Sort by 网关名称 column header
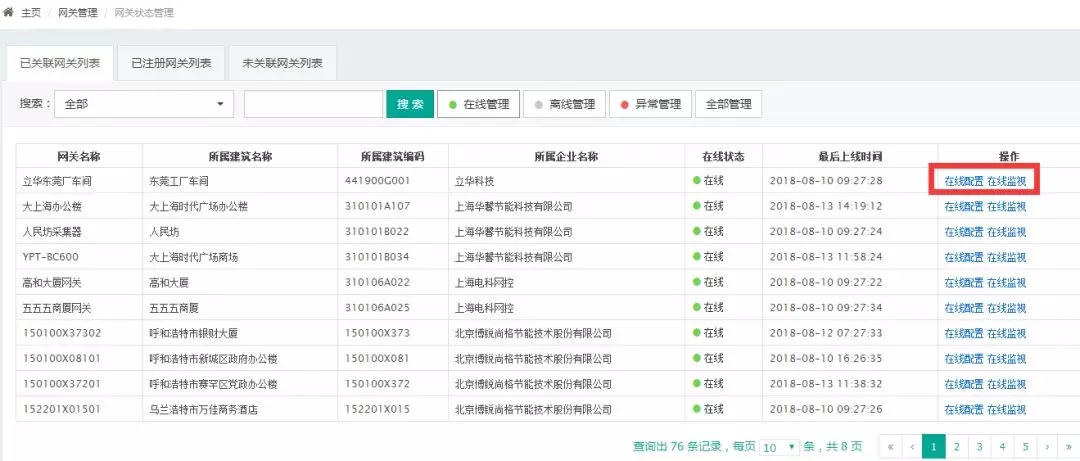The height and width of the screenshot is (461, 1080). point(79,156)
